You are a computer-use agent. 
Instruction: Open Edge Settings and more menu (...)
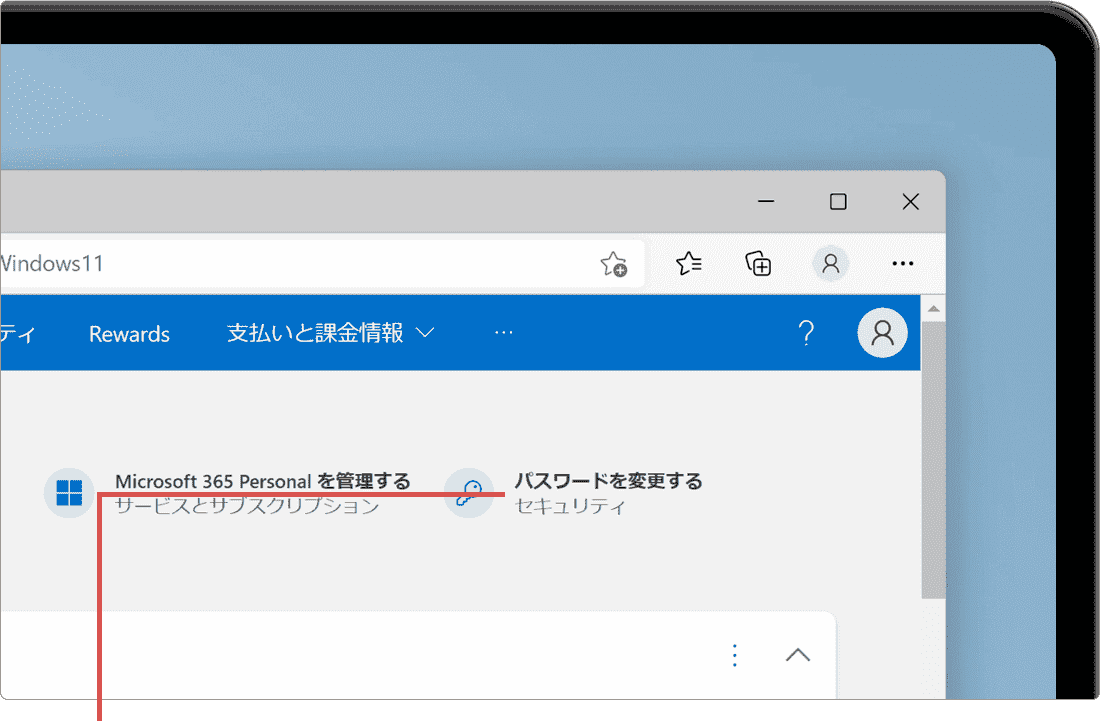[902, 263]
